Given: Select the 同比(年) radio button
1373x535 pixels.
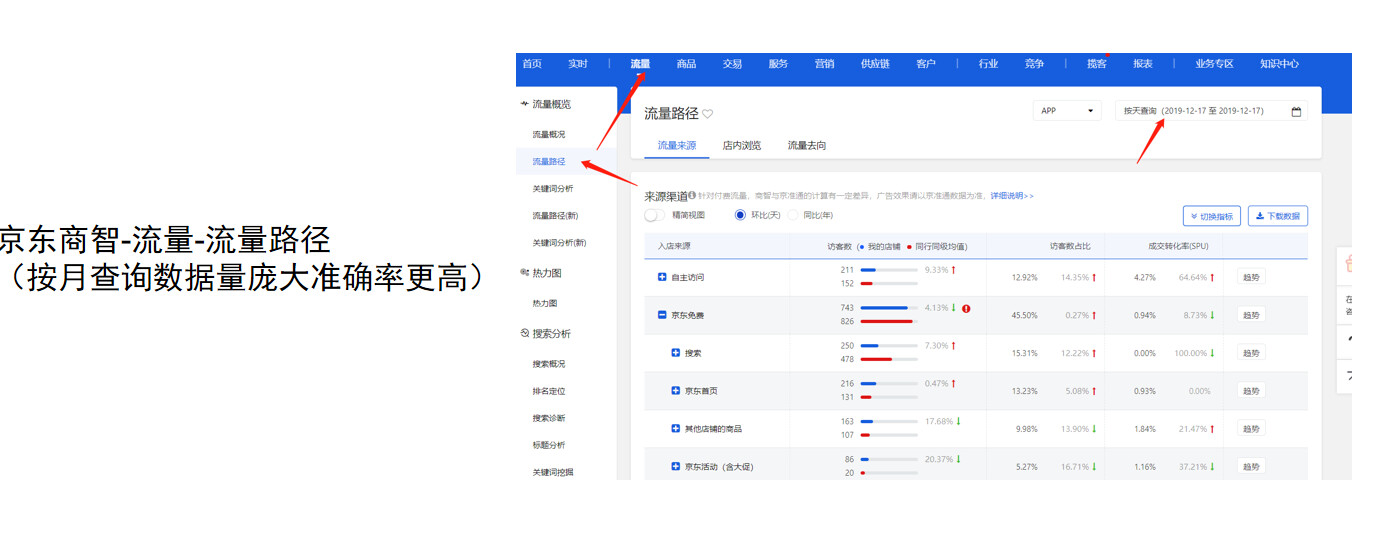Looking at the screenshot, I should (794, 215).
